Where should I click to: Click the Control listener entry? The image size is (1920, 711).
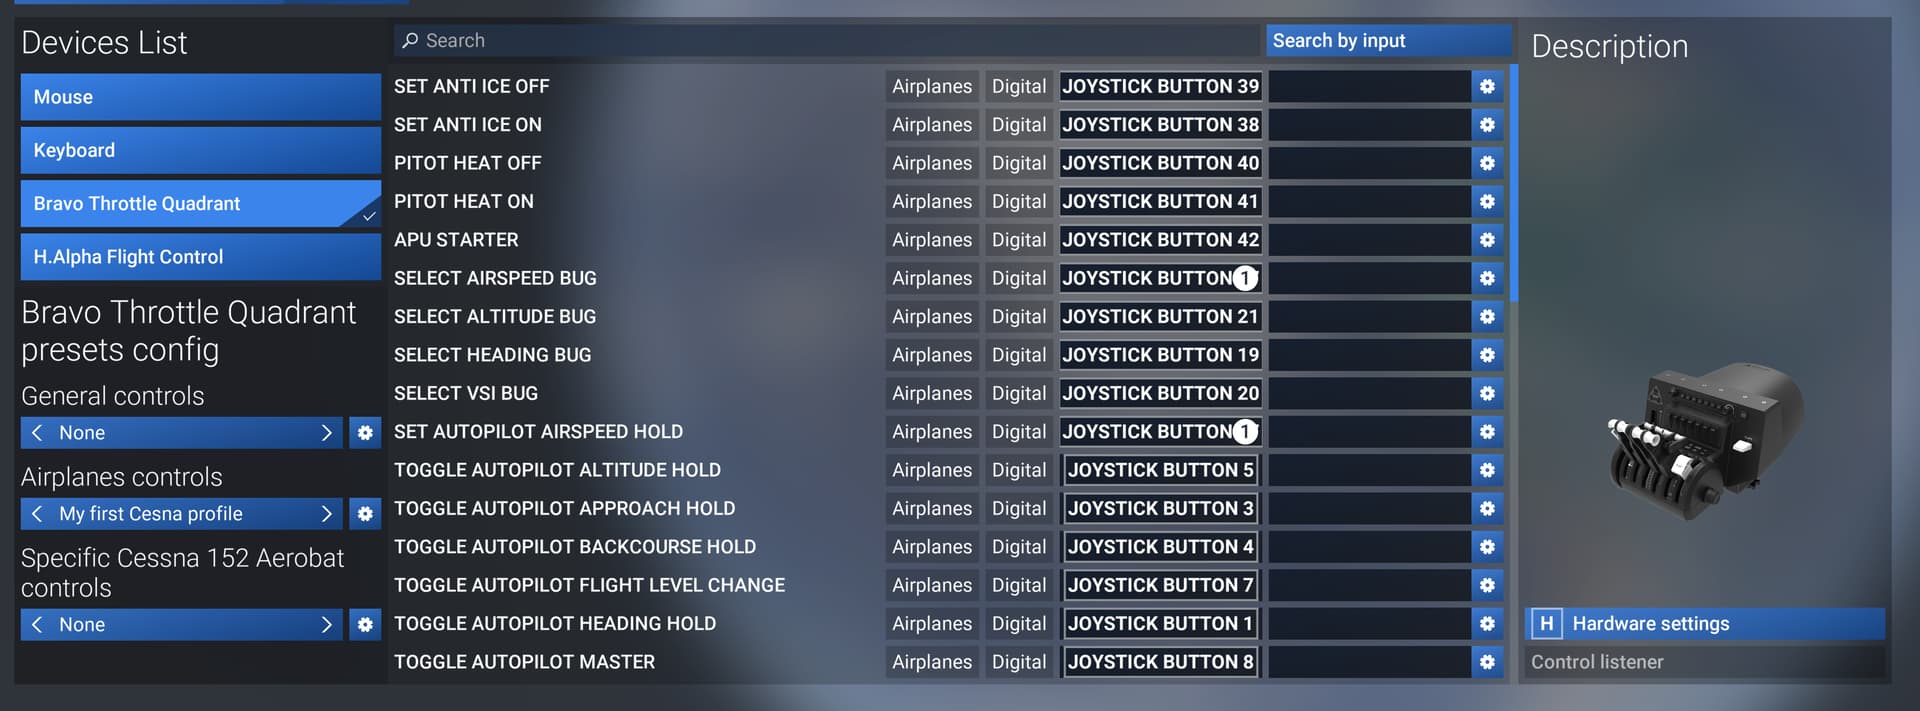click(1705, 662)
